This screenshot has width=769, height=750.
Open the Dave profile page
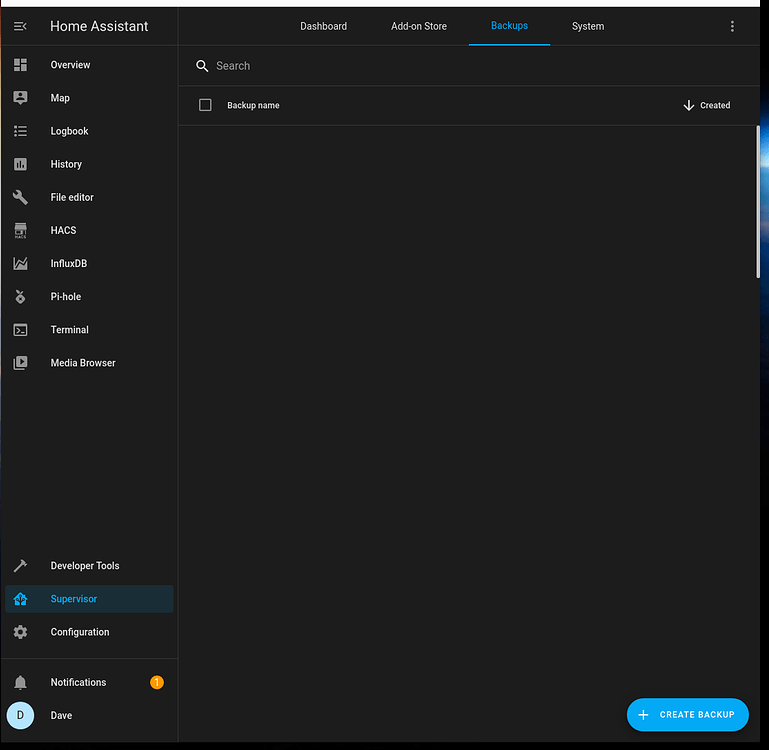[x=89, y=715]
